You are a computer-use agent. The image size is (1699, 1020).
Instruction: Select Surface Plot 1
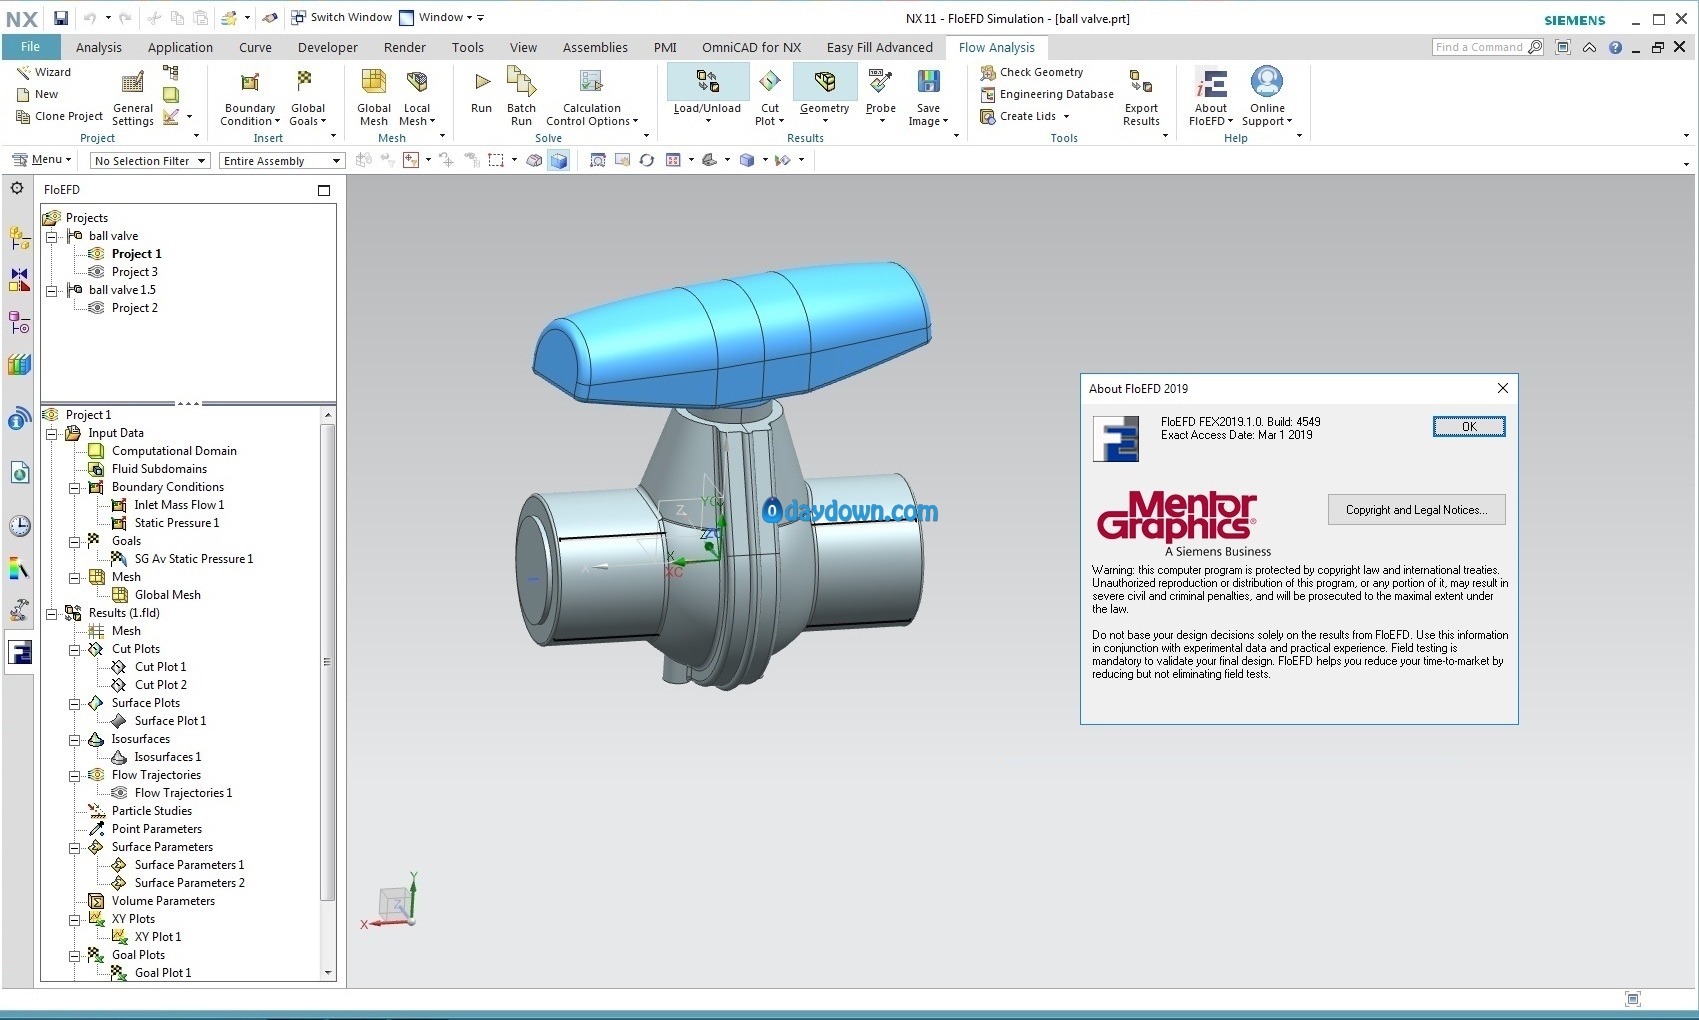(x=171, y=721)
